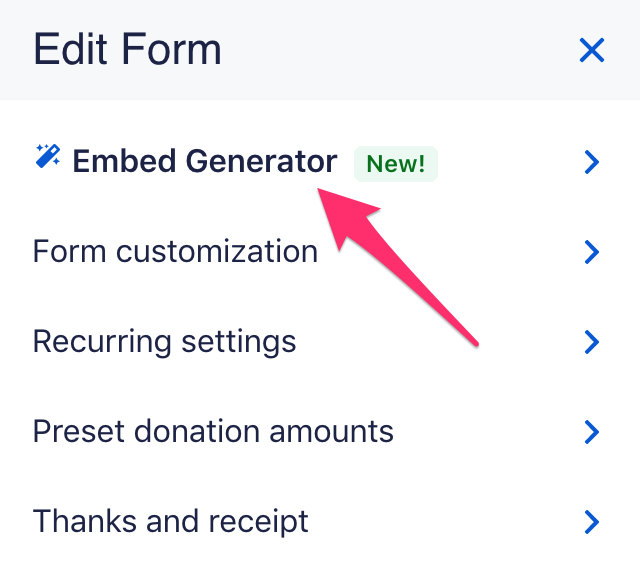
Task: Click the chevron arrow for Embed Generator
Action: click(x=592, y=162)
